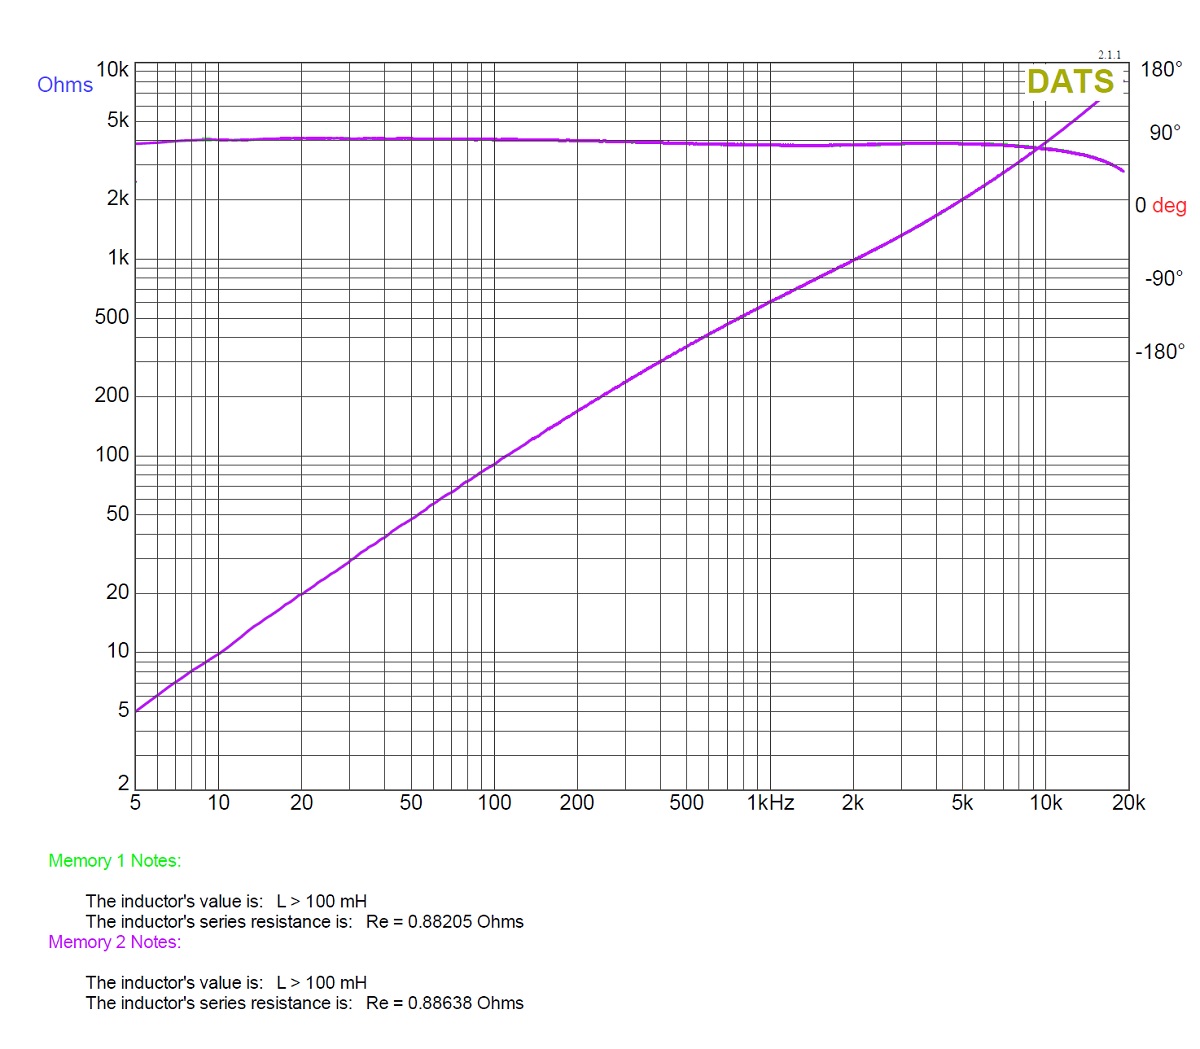Click the '180°' phase axis label
The image size is (1200, 1049).
[1162, 70]
